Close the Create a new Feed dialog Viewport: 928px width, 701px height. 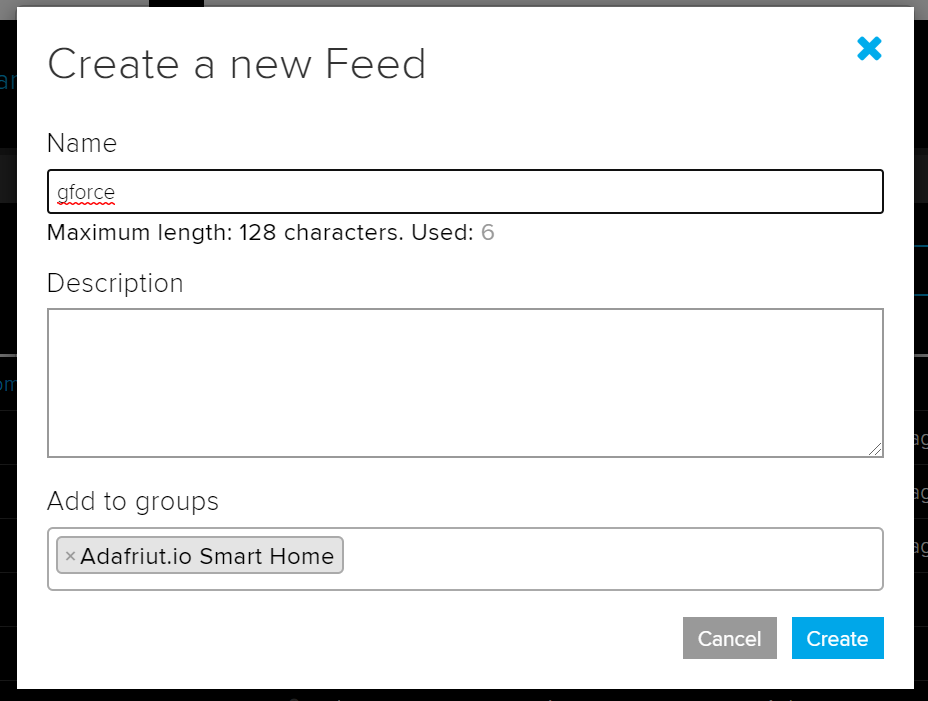pos(869,48)
